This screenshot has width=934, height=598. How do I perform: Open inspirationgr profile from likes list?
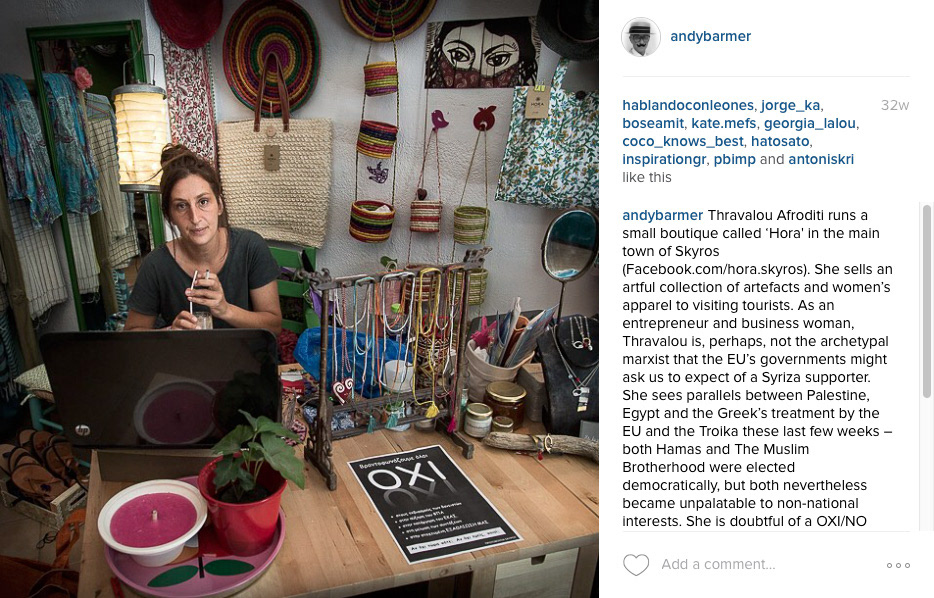[x=664, y=159]
